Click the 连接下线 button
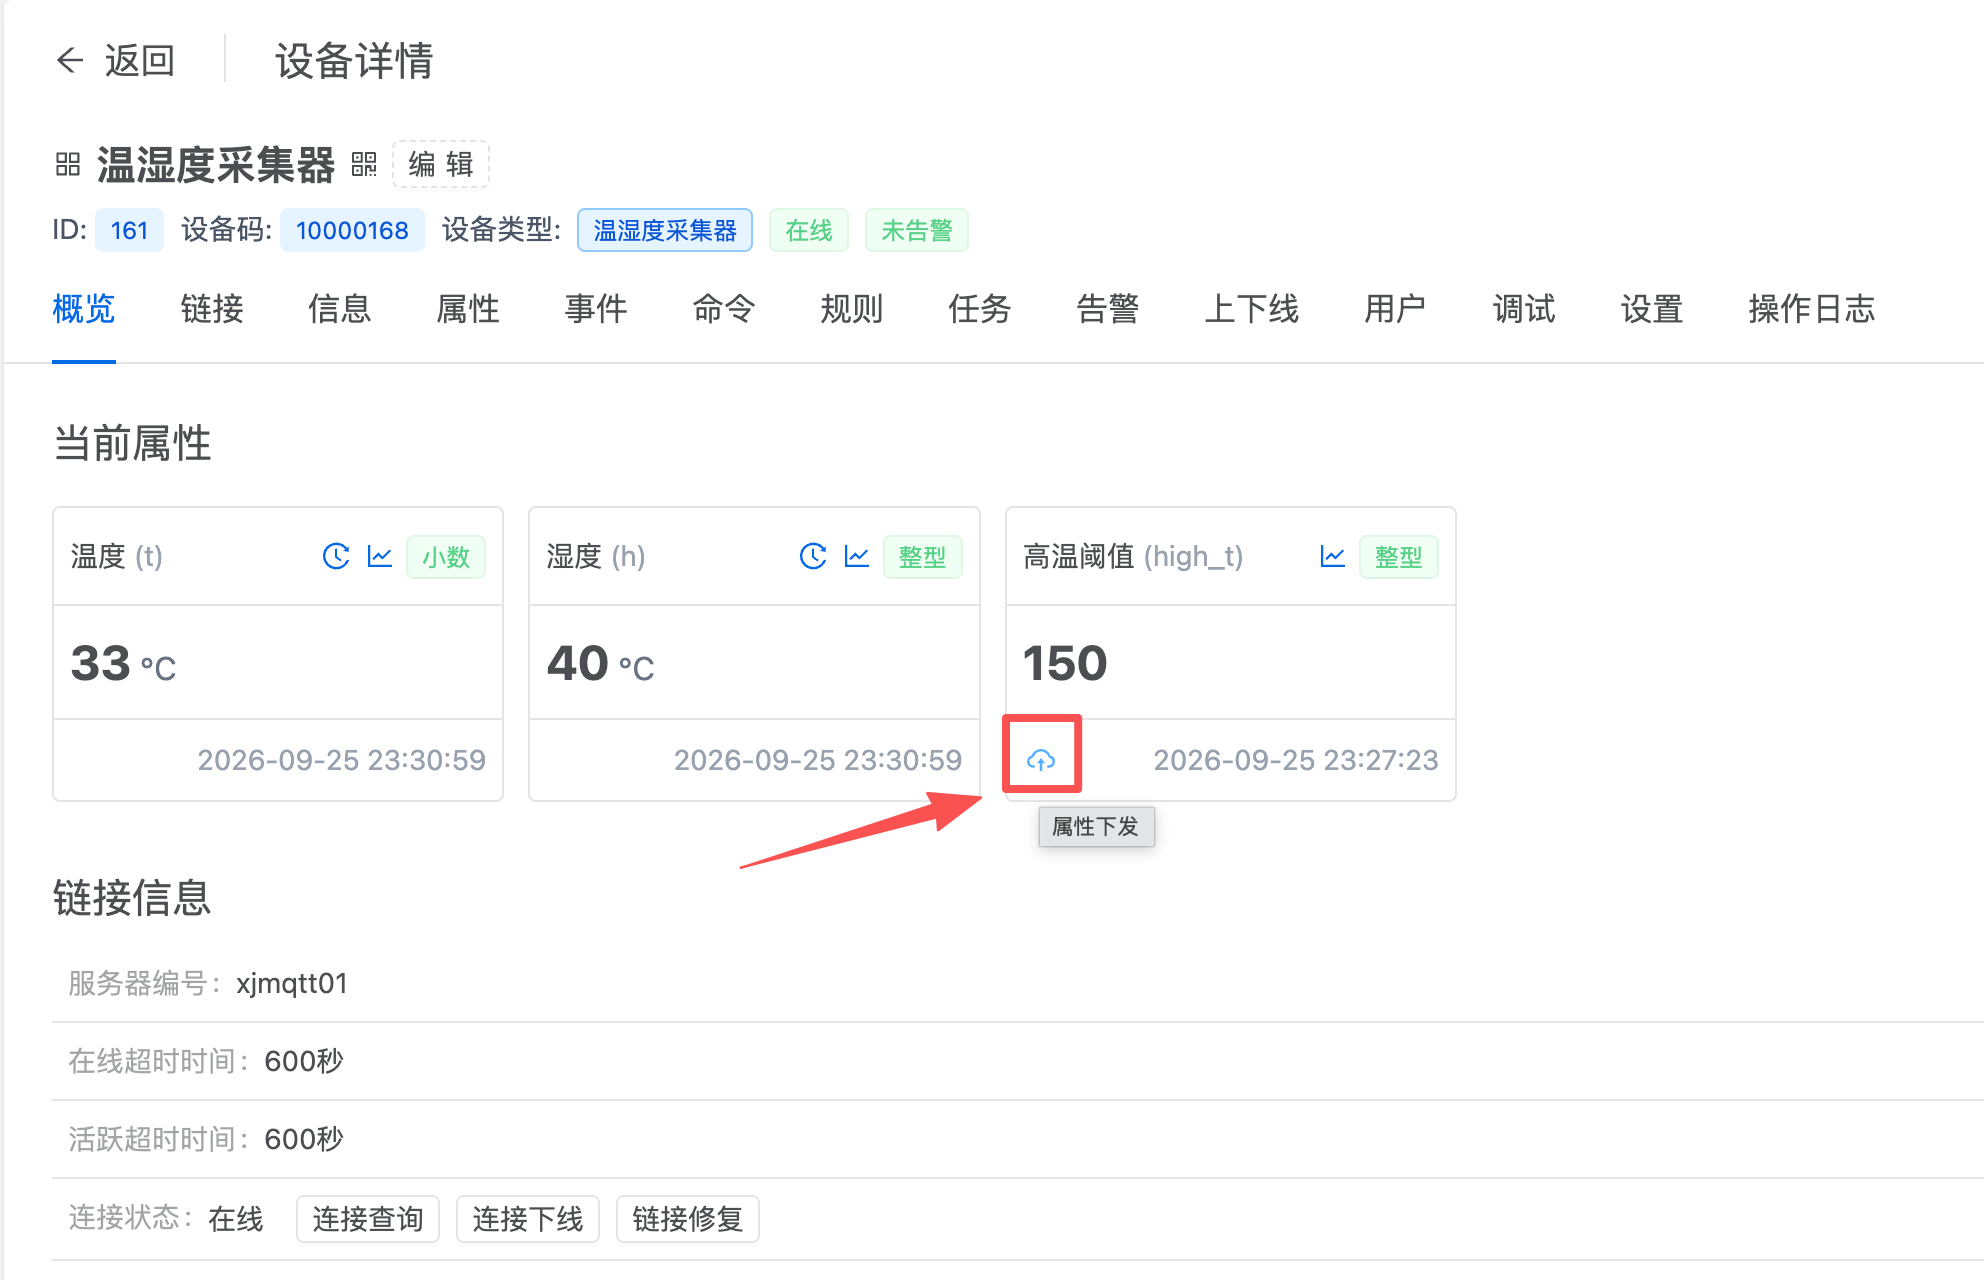This screenshot has height=1280, width=1984. [528, 1219]
